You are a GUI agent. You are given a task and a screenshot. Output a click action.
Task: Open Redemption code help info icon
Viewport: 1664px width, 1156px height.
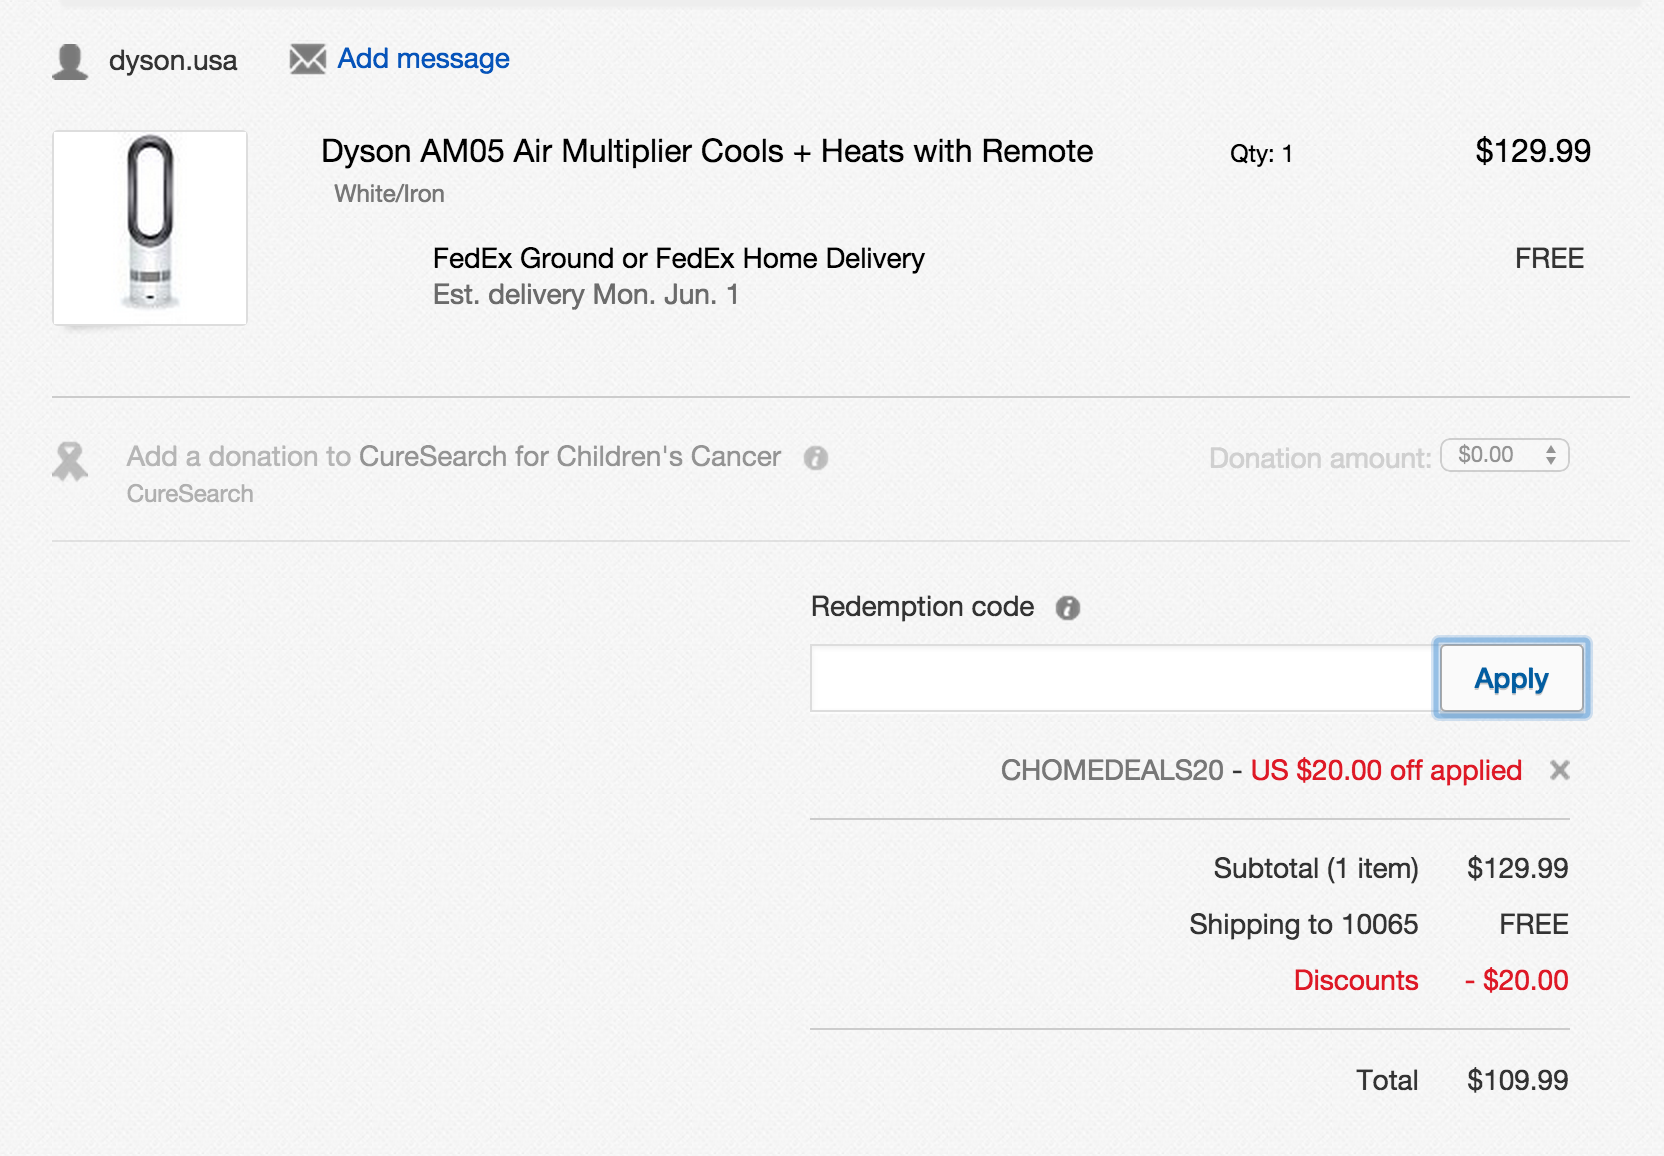click(x=1068, y=608)
